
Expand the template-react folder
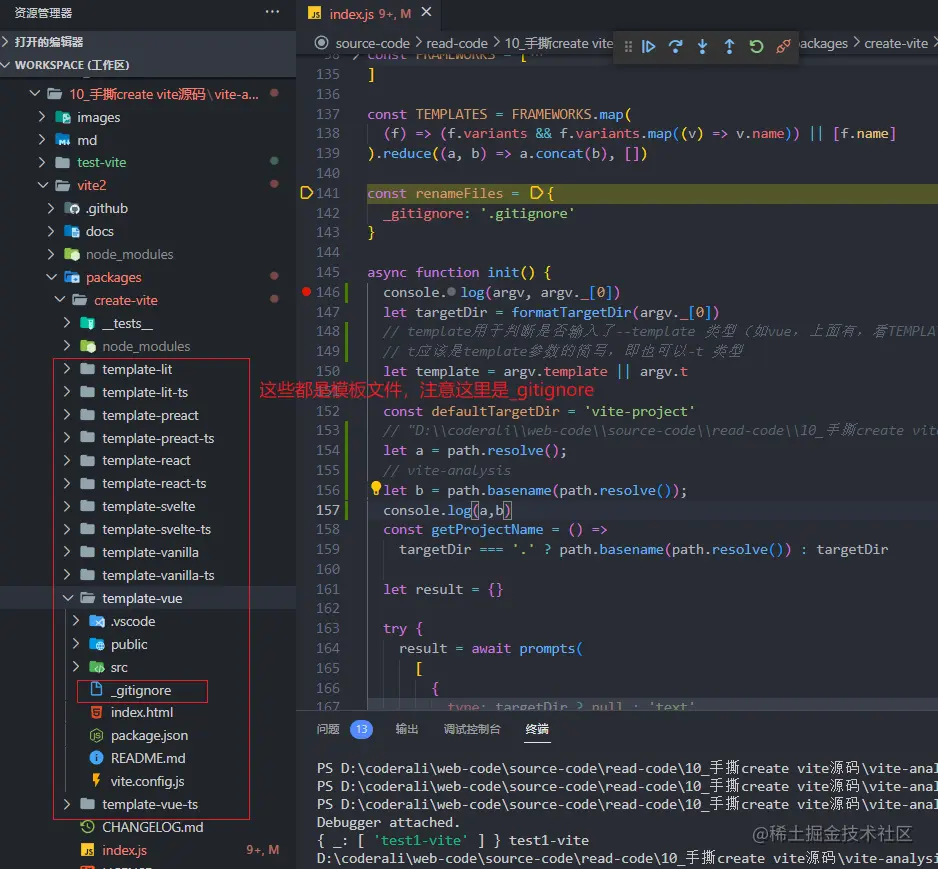(x=146, y=461)
